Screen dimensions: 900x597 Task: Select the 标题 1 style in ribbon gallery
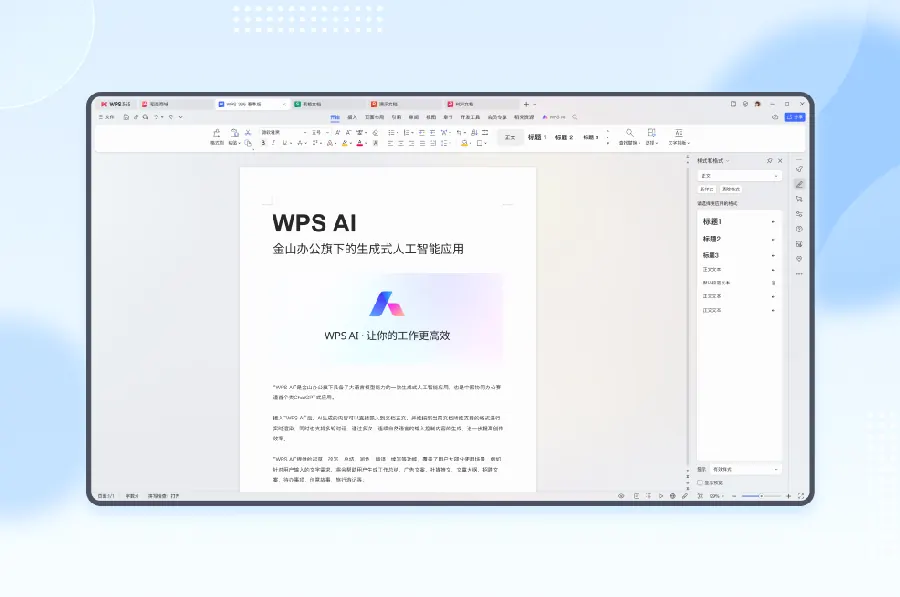point(537,137)
